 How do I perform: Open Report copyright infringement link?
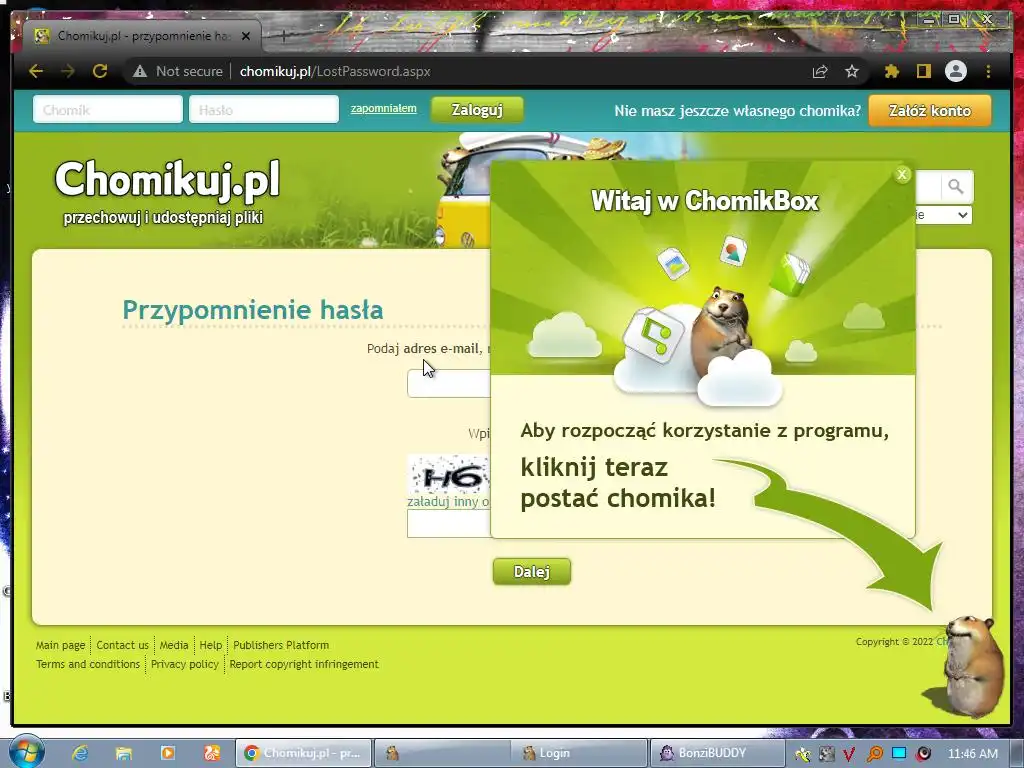(304, 664)
